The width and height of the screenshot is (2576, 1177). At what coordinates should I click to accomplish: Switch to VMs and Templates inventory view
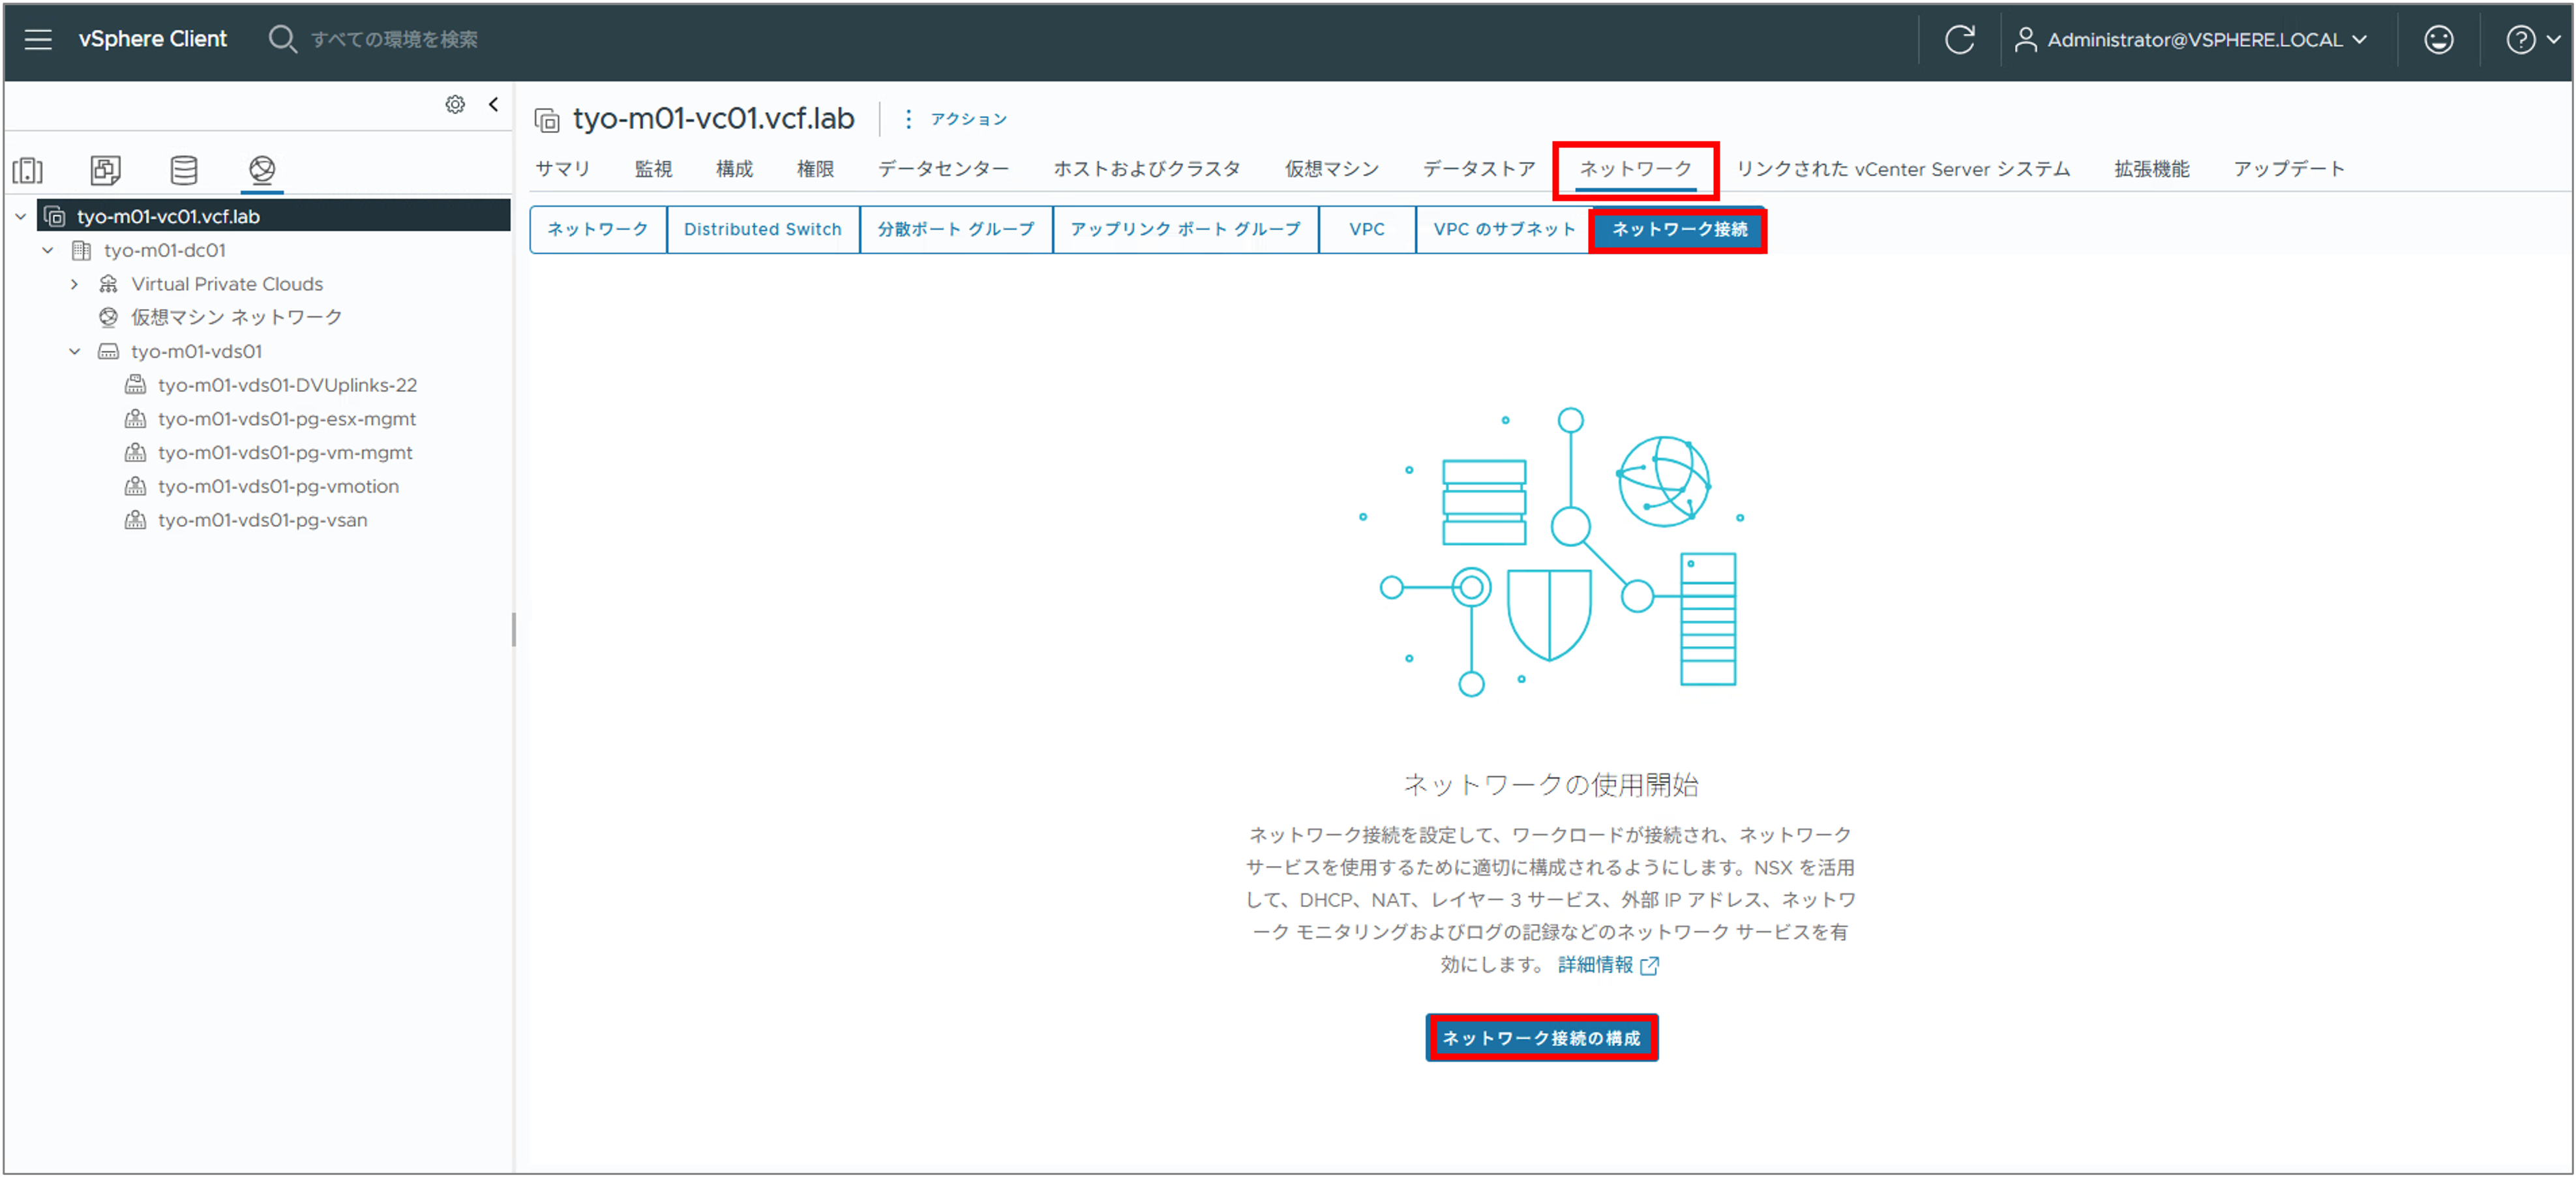coord(104,170)
